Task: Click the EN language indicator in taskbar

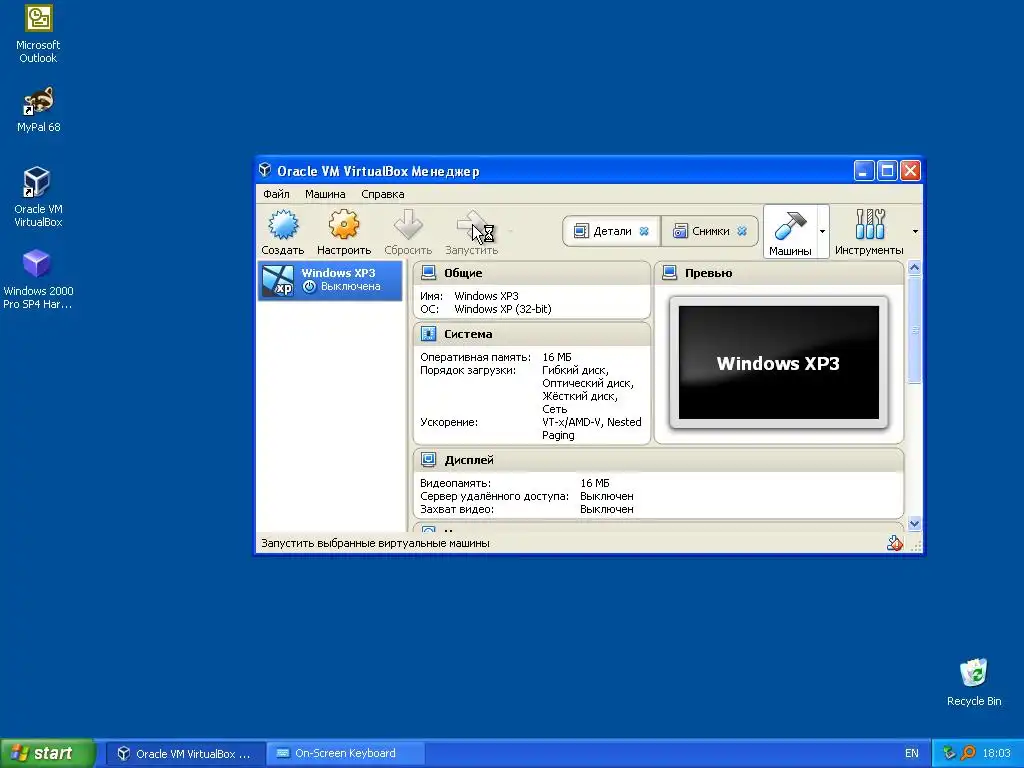Action: 912,754
